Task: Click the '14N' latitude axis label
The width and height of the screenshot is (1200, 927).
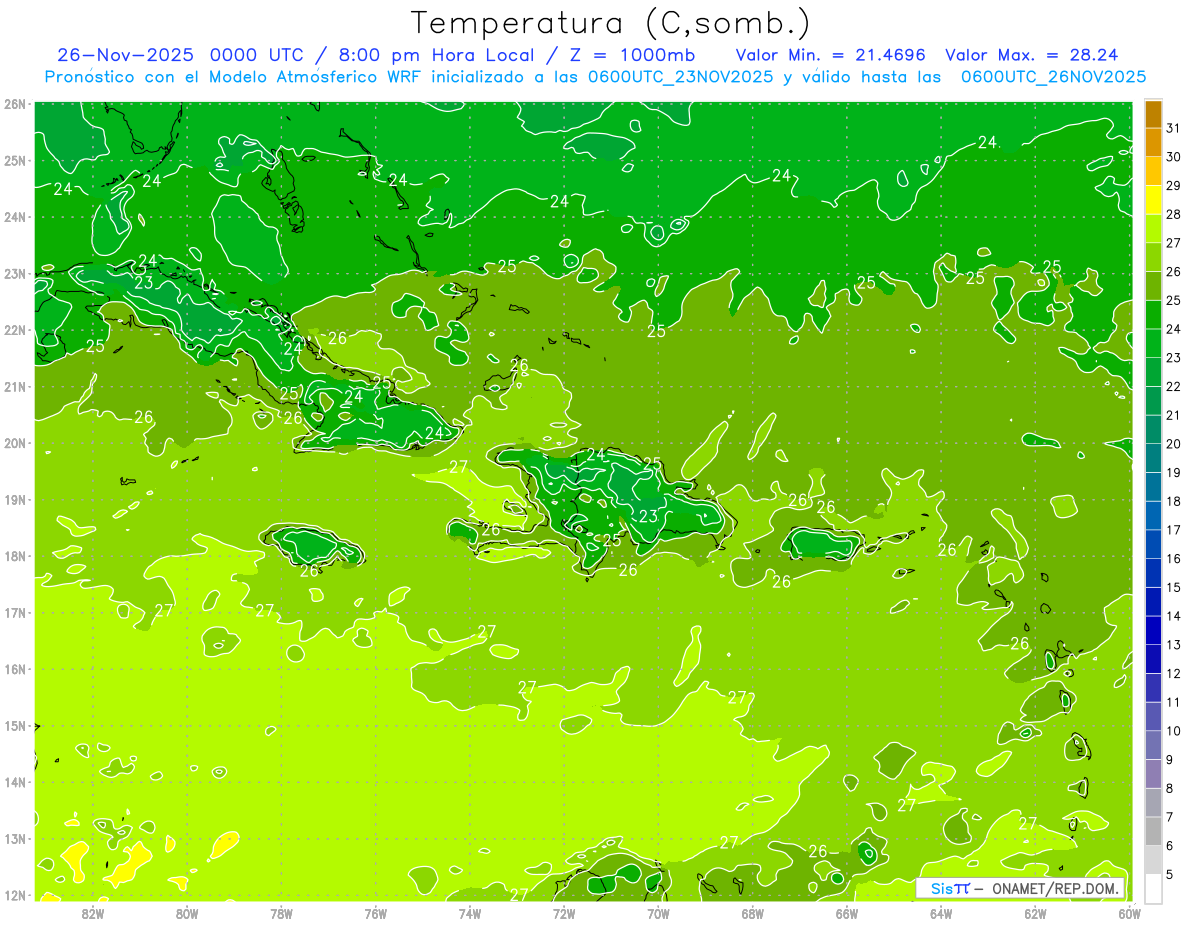Action: tap(15, 782)
